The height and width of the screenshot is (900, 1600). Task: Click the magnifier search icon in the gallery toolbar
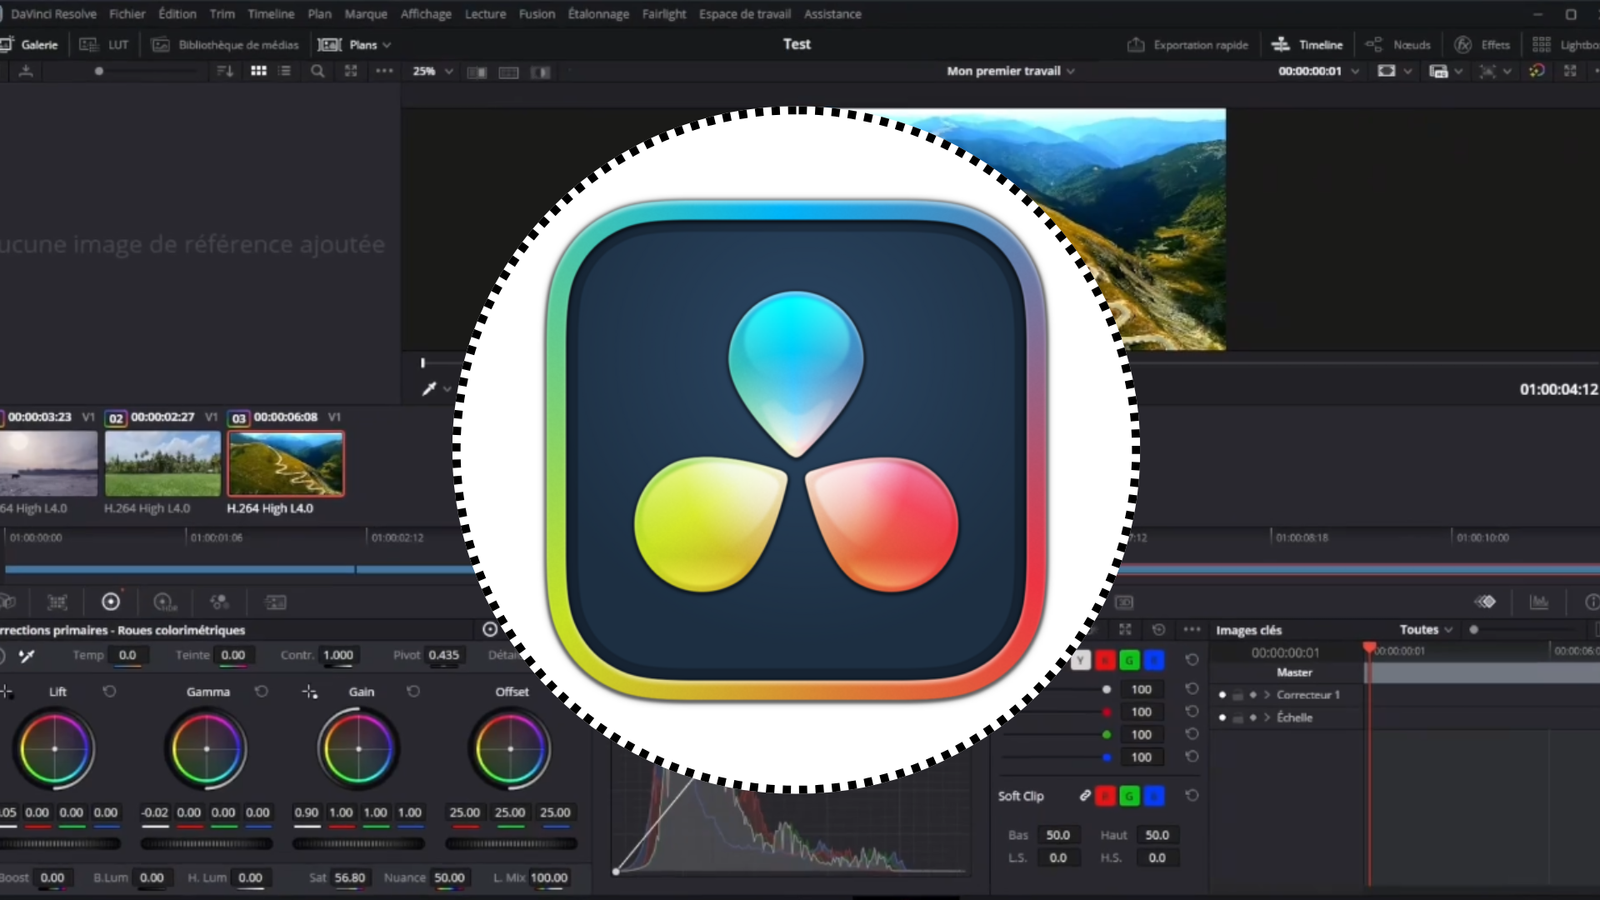(x=317, y=71)
